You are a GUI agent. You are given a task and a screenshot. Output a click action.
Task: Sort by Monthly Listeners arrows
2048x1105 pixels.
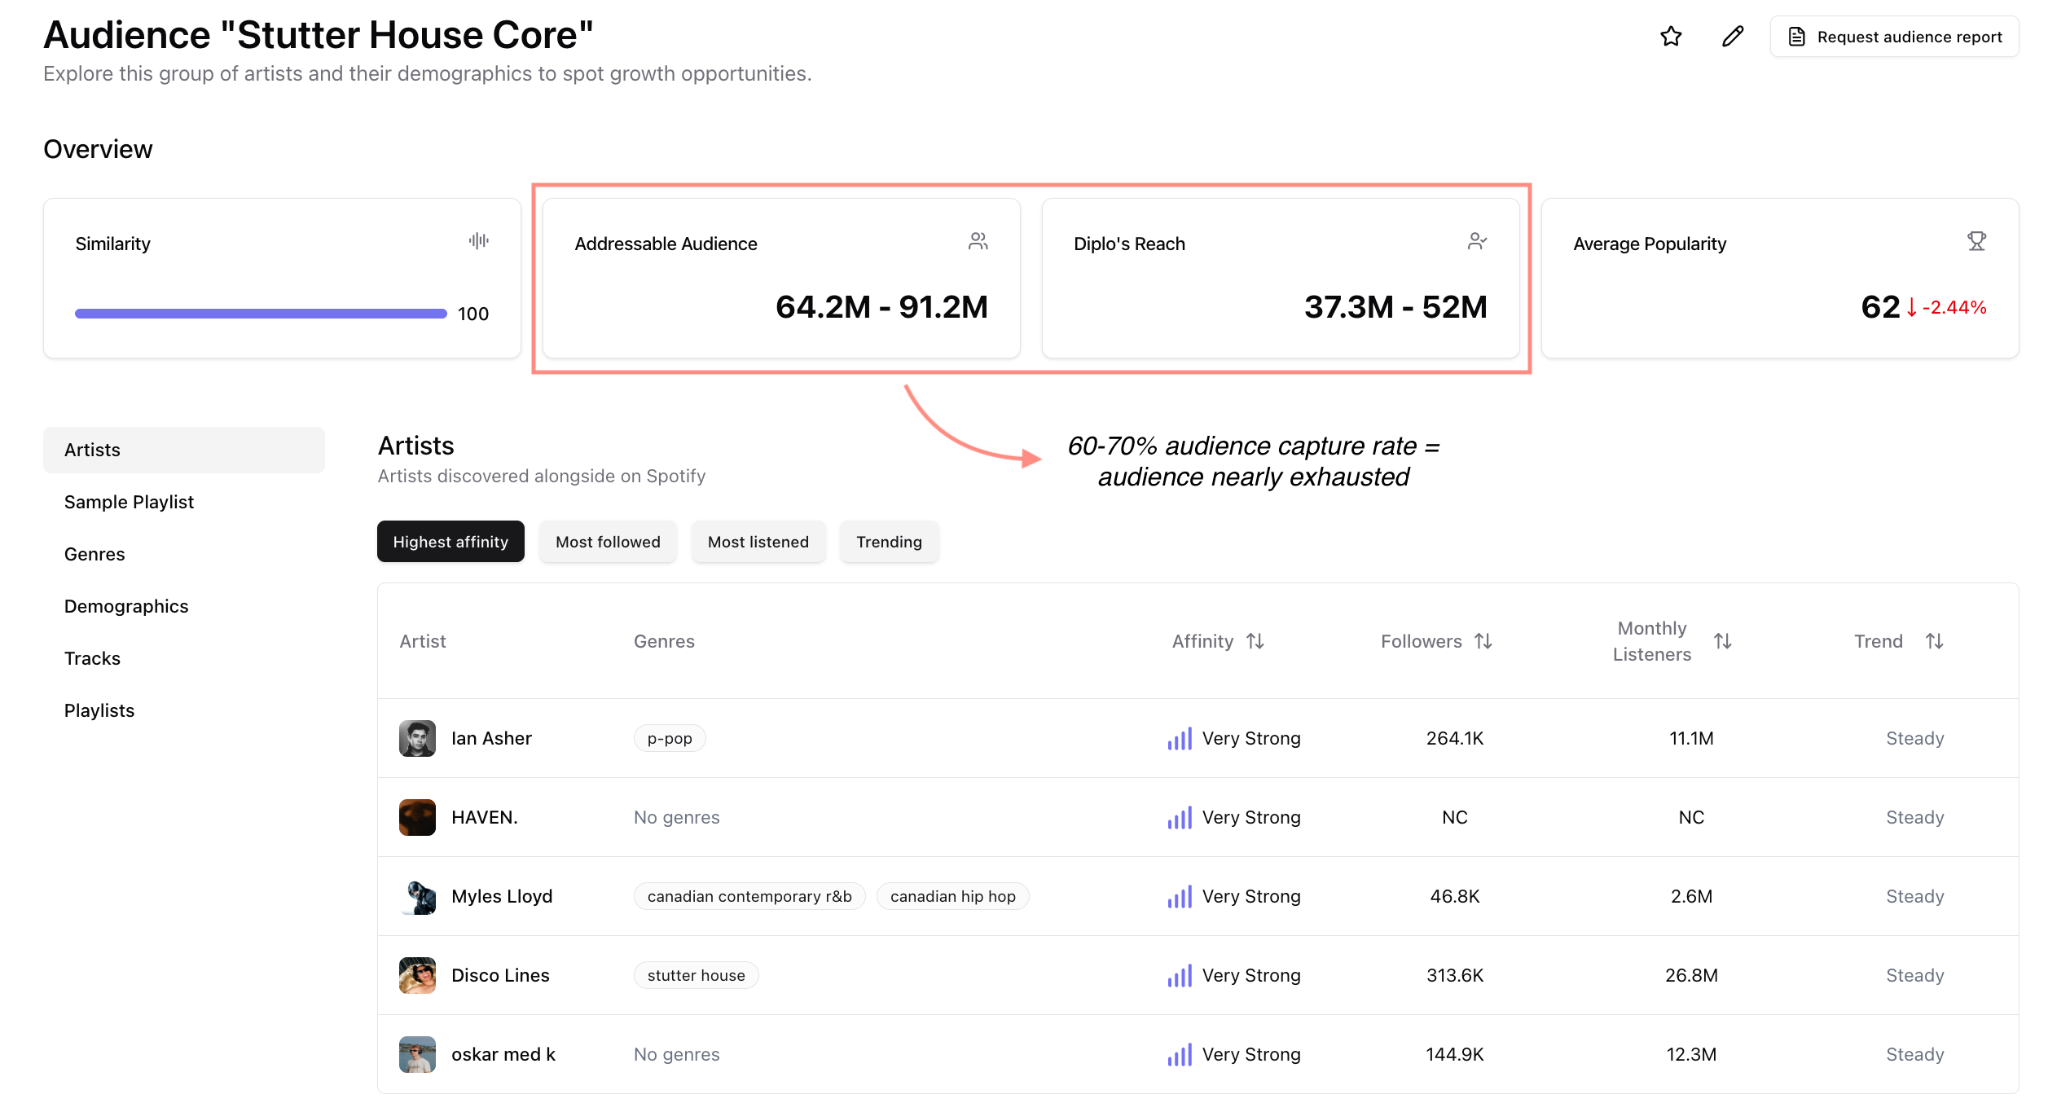click(x=1722, y=641)
